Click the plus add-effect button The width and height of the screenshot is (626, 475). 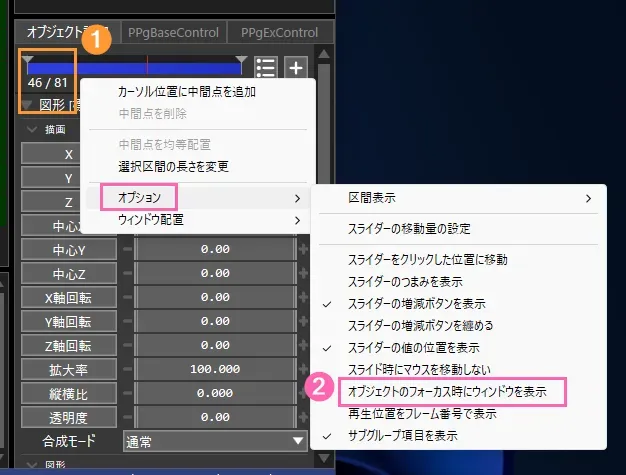click(296, 67)
